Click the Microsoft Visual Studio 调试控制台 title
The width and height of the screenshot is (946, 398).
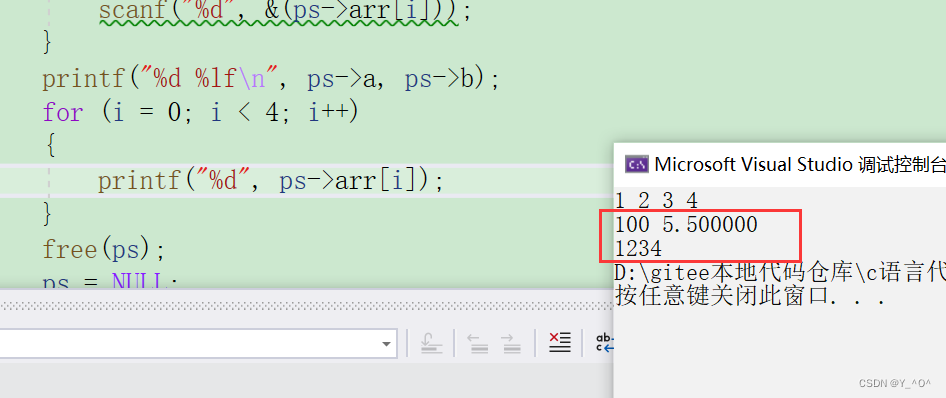click(x=800, y=164)
